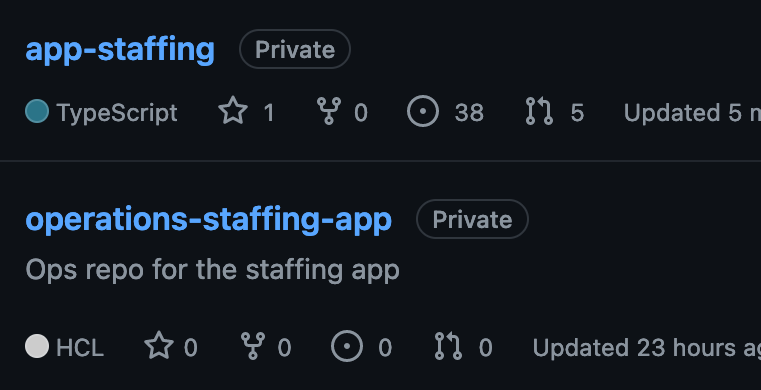This screenshot has width=761, height=390.
Task: Click the HCL language label
Action: click(x=80, y=348)
